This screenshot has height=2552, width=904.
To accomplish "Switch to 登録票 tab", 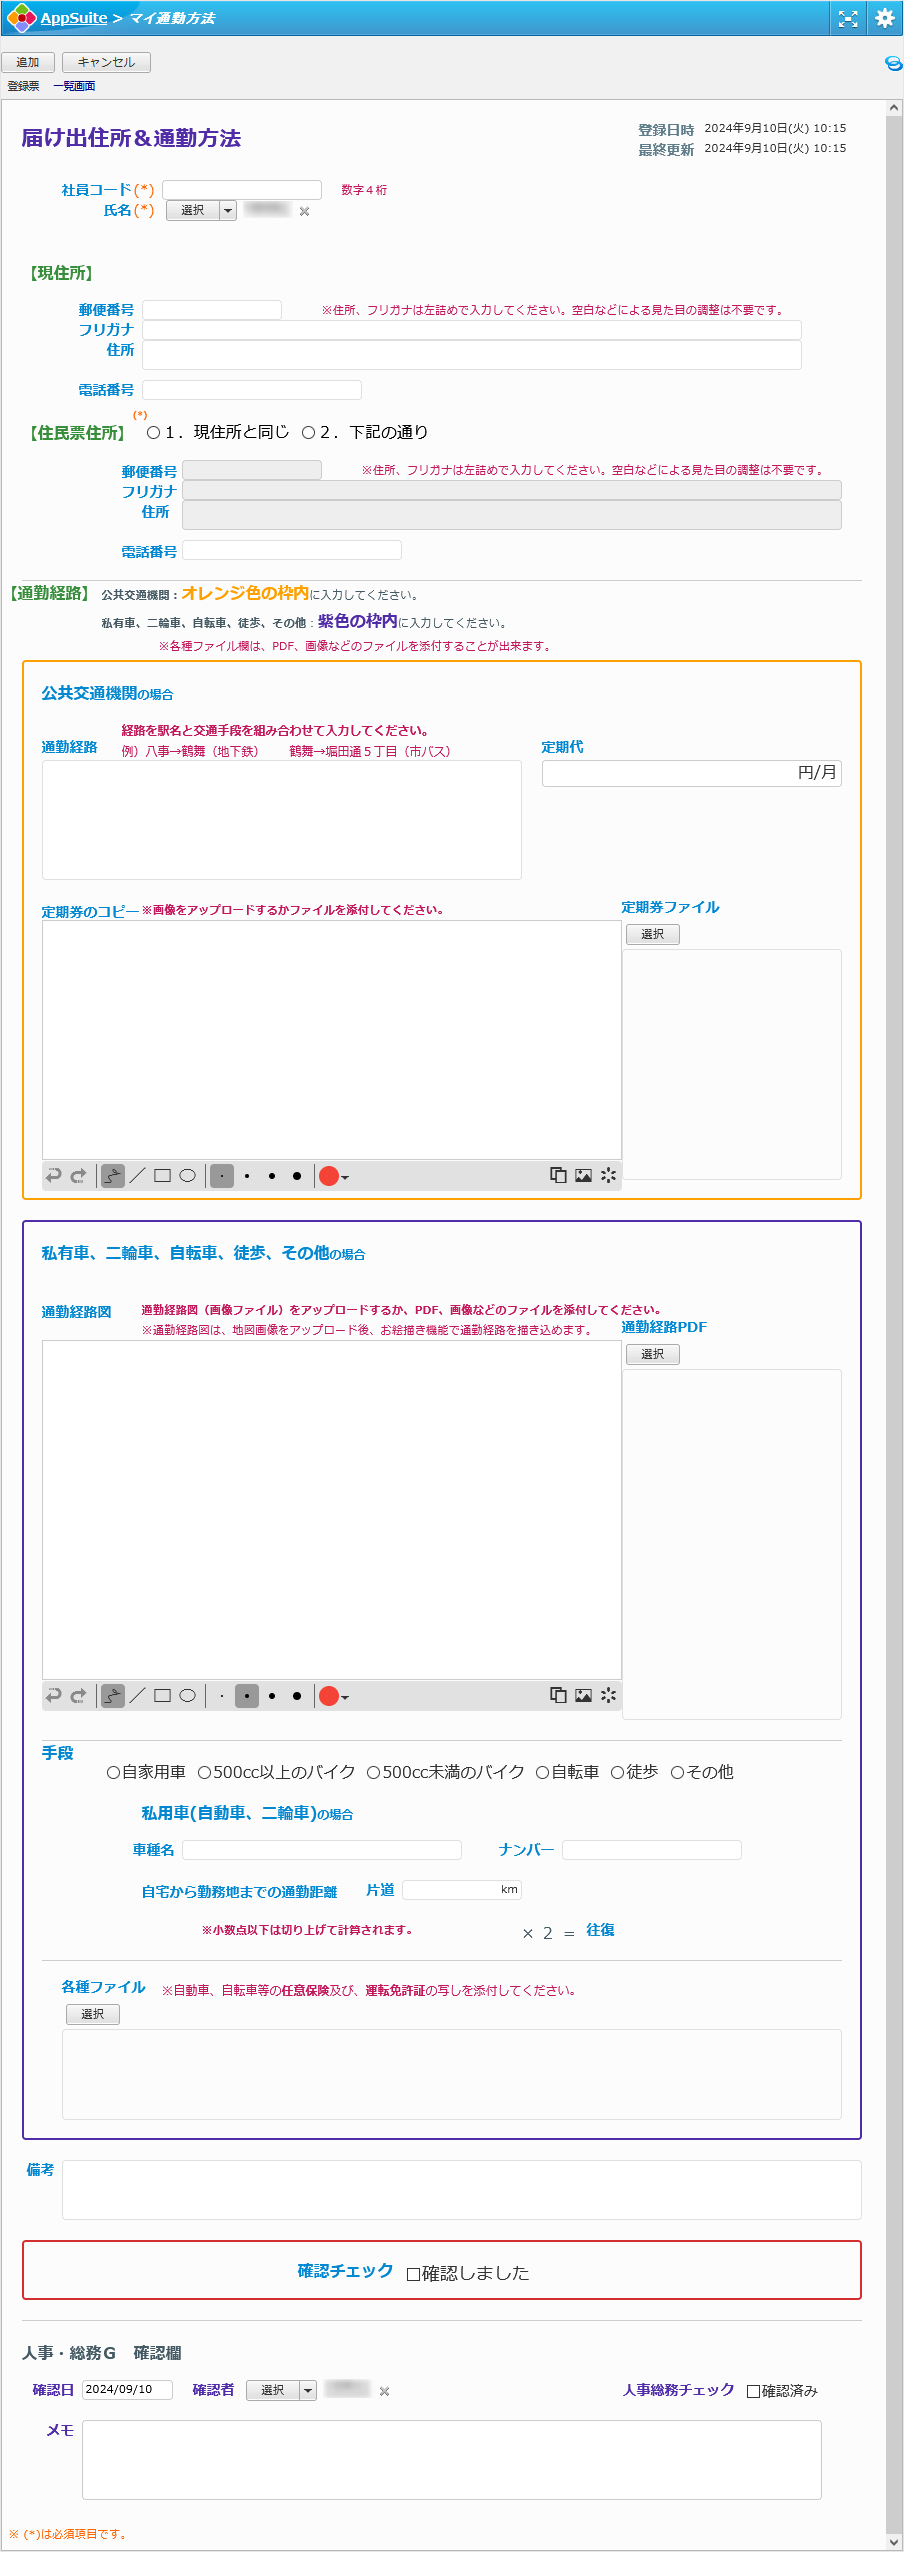I will 23,86.
